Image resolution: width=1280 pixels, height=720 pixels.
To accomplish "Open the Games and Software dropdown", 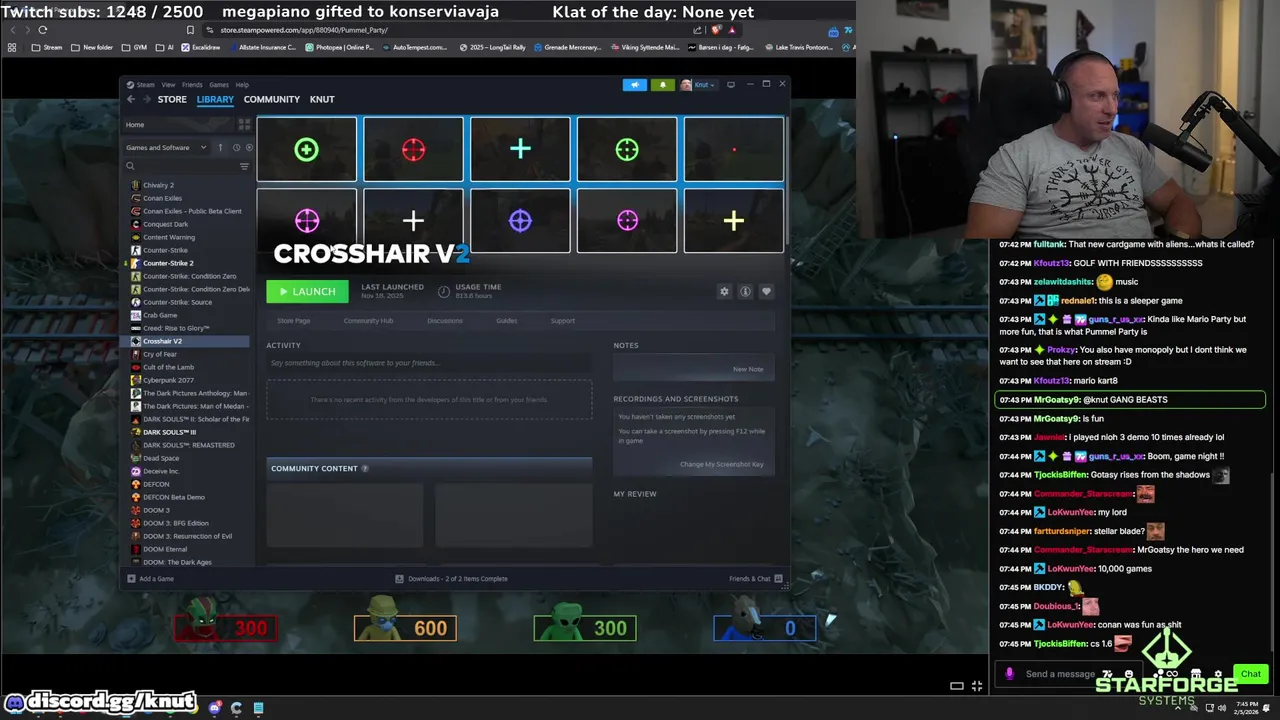I will 166,148.
